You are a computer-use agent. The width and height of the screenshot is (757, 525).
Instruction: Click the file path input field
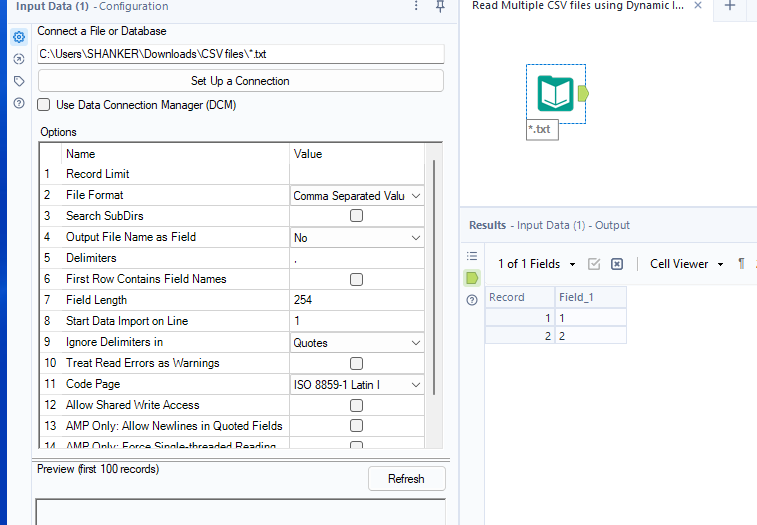point(240,54)
